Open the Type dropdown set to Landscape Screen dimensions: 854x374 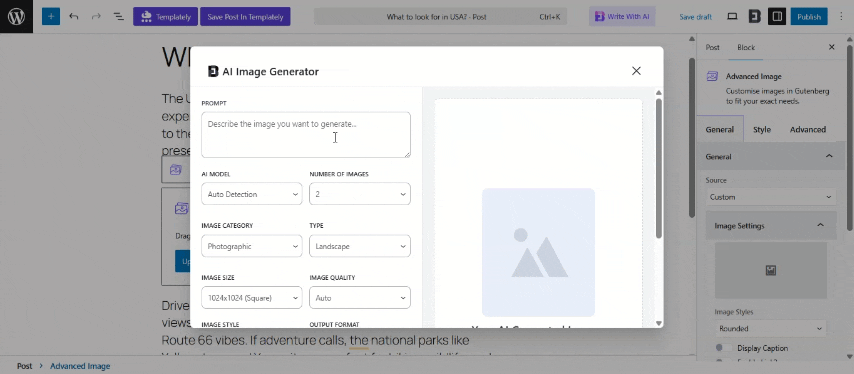click(359, 246)
